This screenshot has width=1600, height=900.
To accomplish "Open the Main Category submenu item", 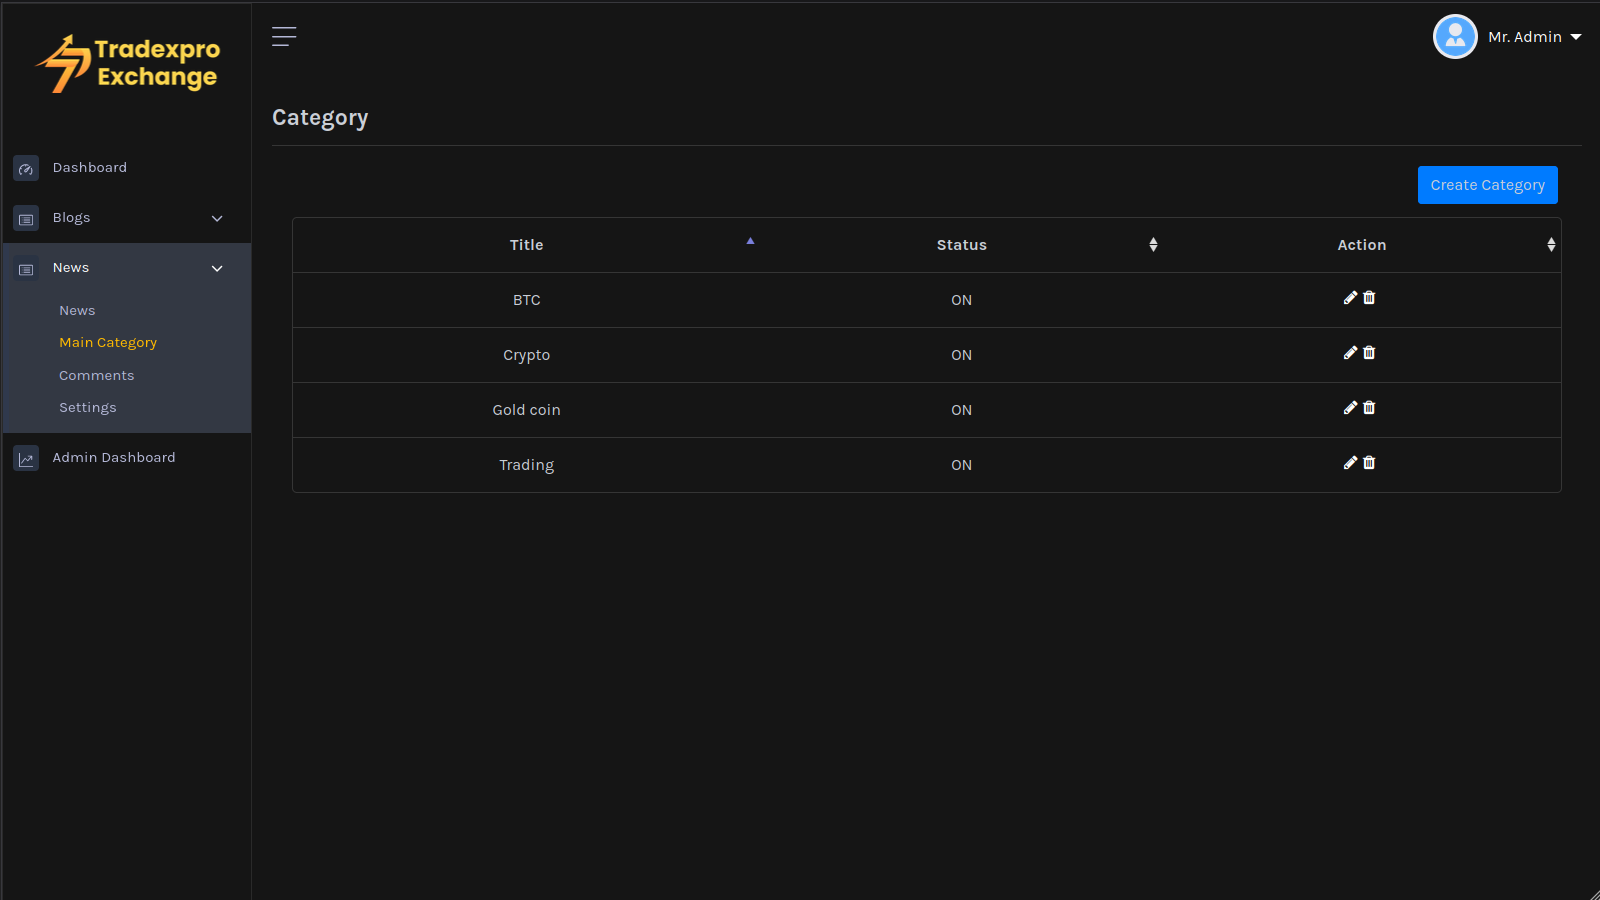I will tap(108, 343).
